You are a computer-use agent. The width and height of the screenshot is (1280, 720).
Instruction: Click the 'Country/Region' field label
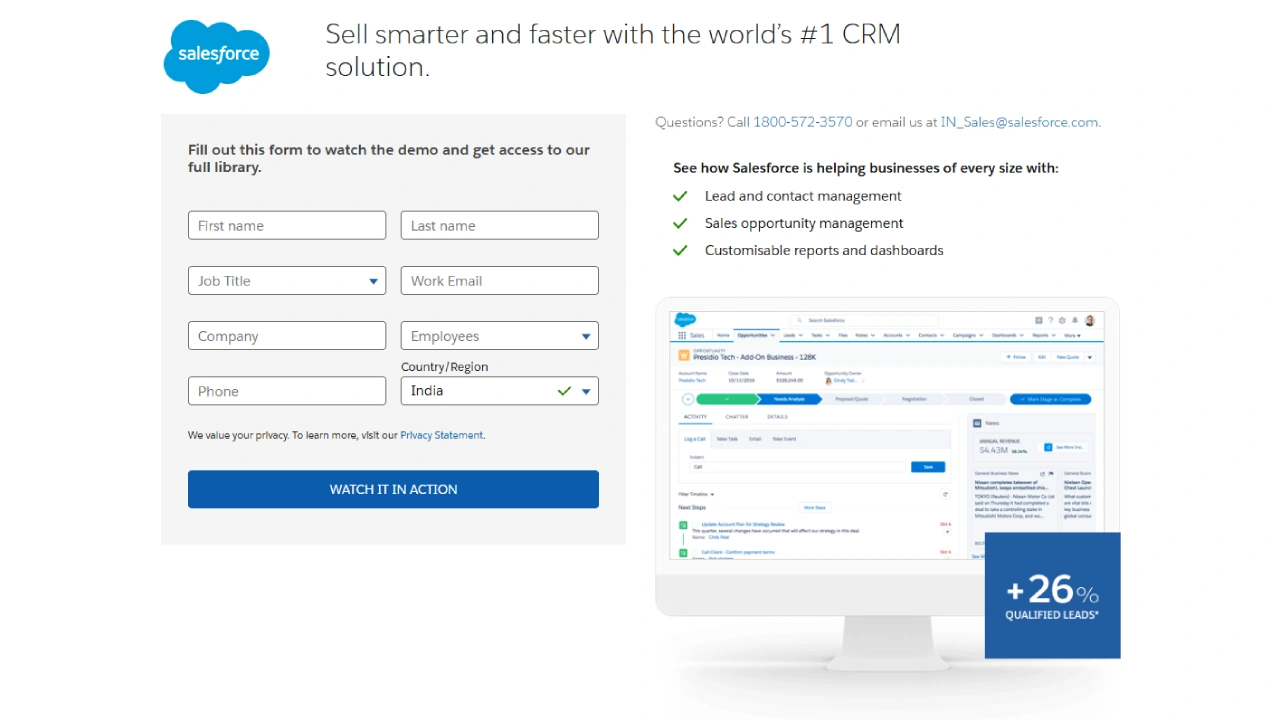(445, 367)
